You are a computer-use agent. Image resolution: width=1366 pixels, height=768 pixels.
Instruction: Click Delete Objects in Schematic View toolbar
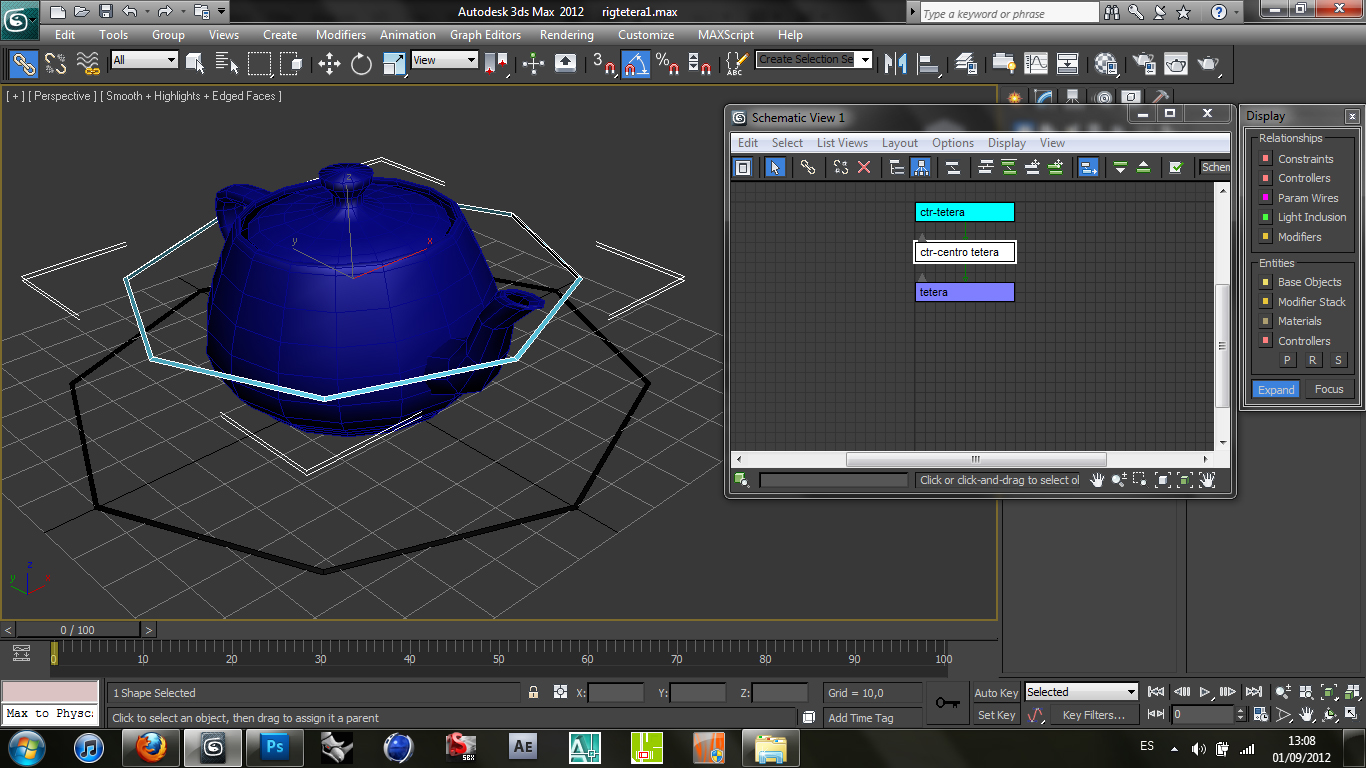[x=864, y=168]
